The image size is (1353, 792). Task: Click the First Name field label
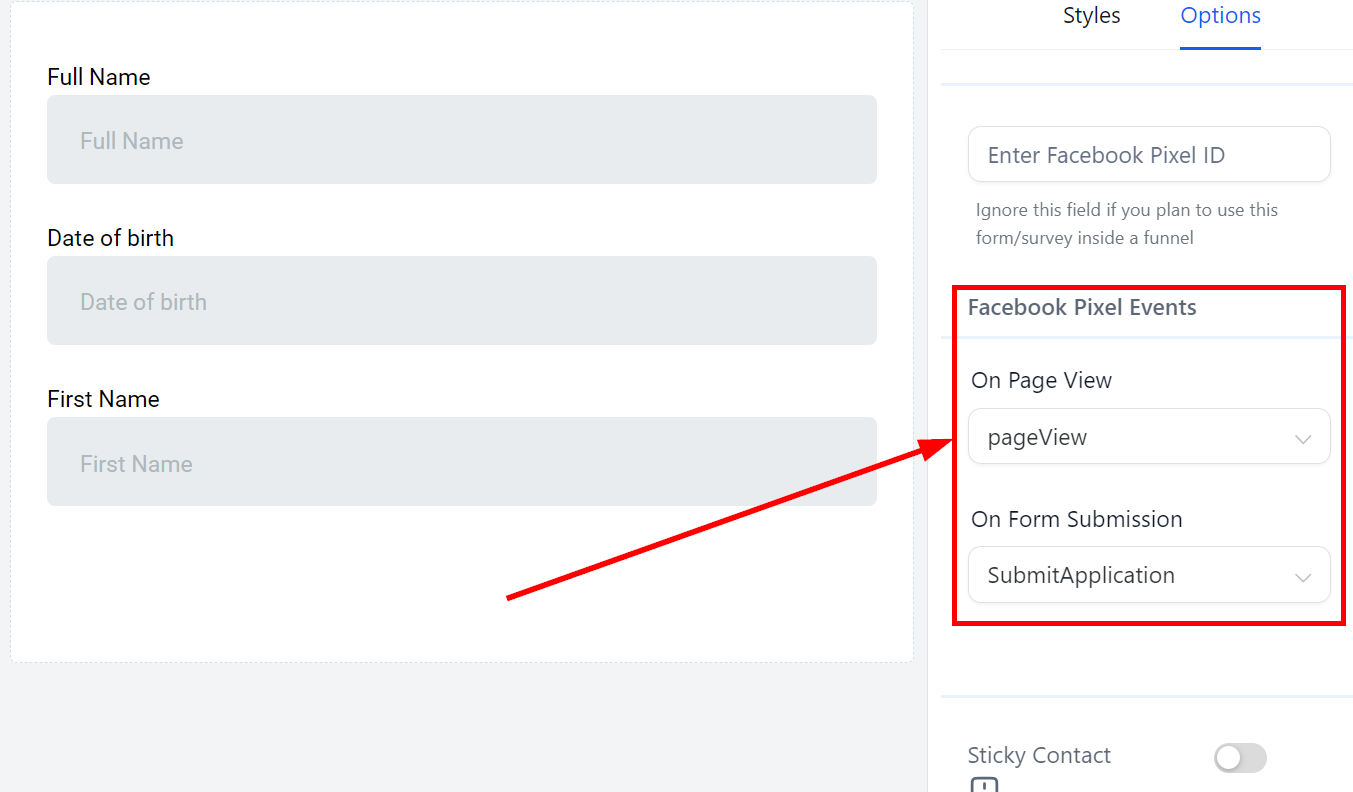pos(103,399)
